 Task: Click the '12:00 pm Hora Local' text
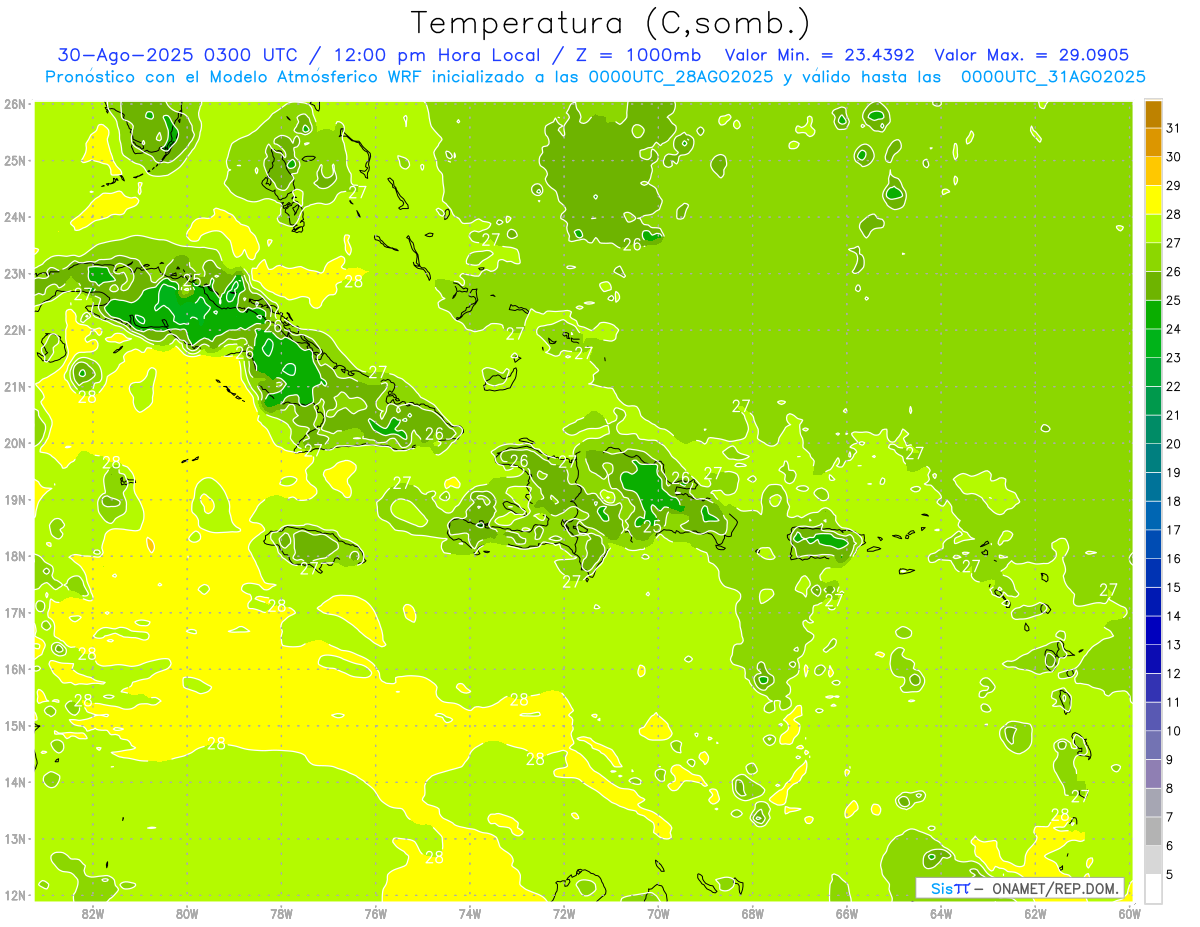[x=439, y=55]
